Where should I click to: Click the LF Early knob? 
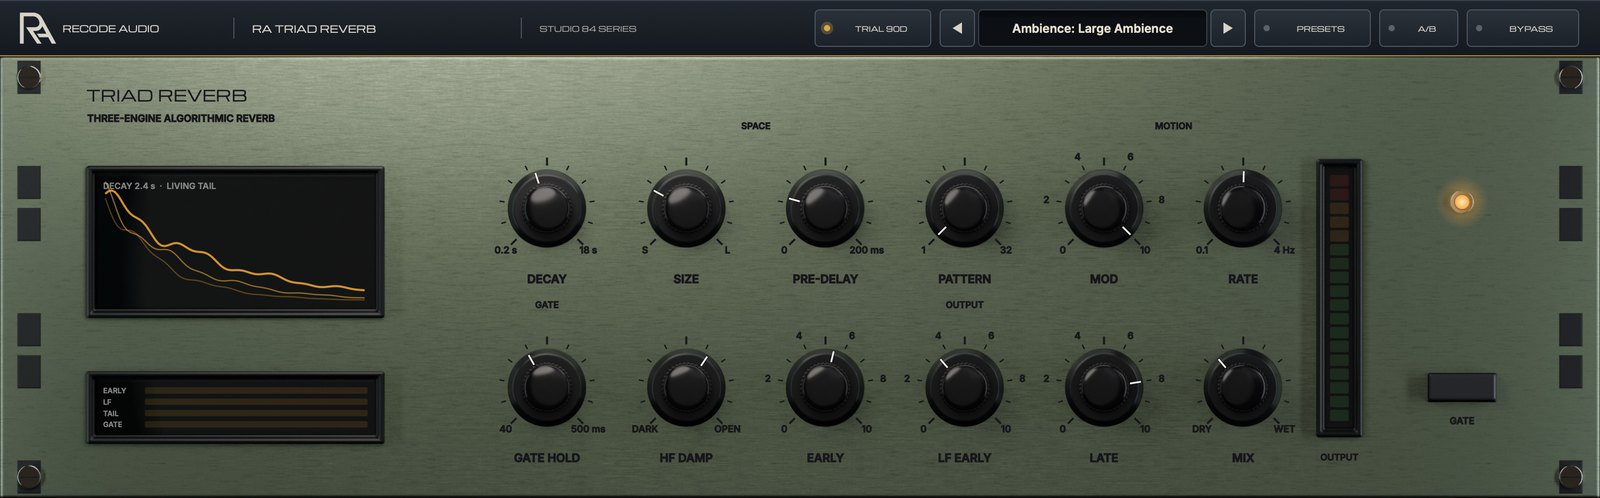pyautogui.click(x=964, y=387)
